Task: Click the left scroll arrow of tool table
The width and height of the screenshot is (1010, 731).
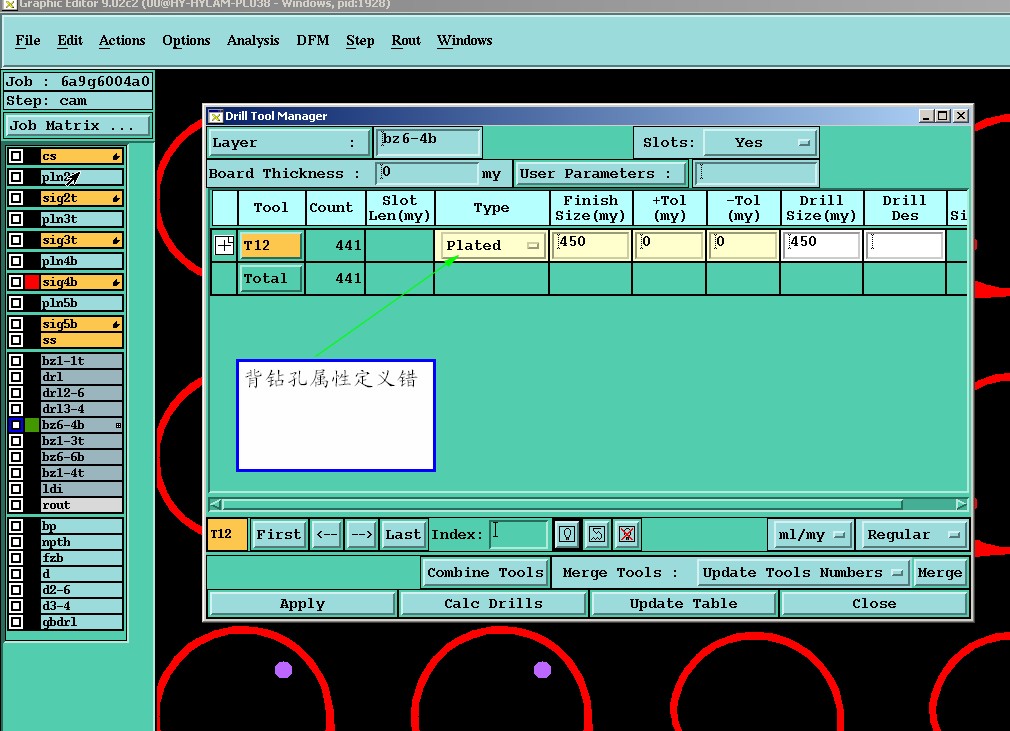Action: click(x=216, y=504)
